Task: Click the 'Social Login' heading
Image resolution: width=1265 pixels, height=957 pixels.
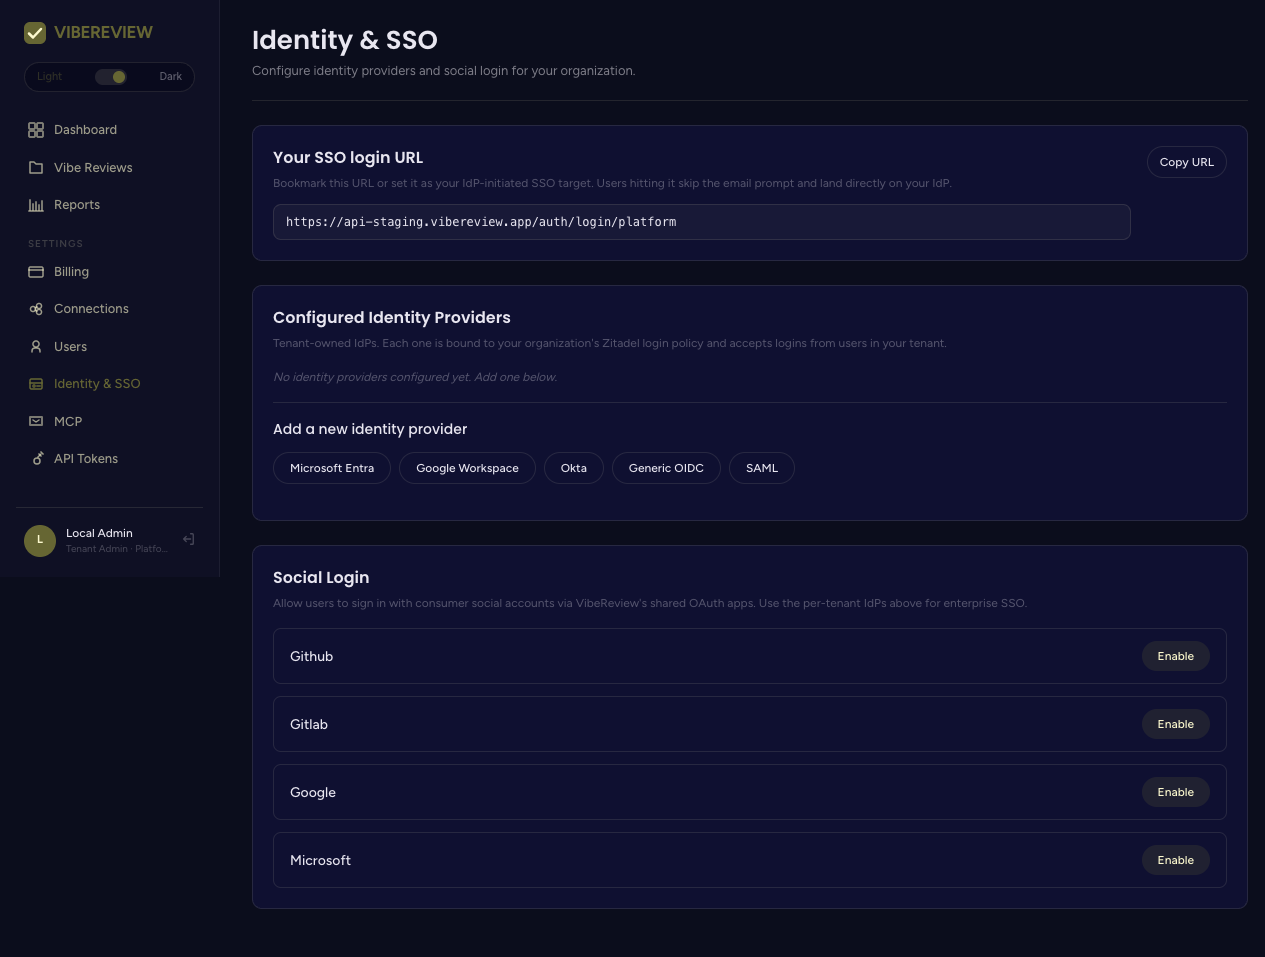Action: click(321, 578)
